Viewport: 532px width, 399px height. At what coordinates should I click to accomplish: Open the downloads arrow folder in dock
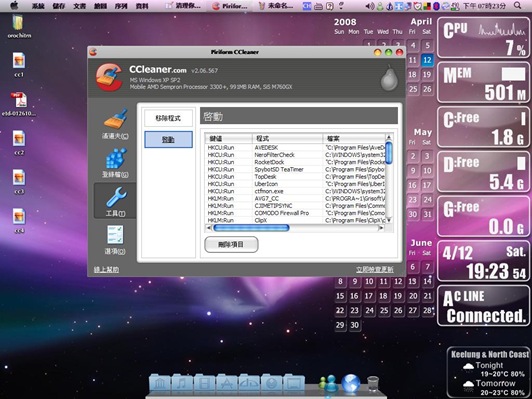point(271,383)
